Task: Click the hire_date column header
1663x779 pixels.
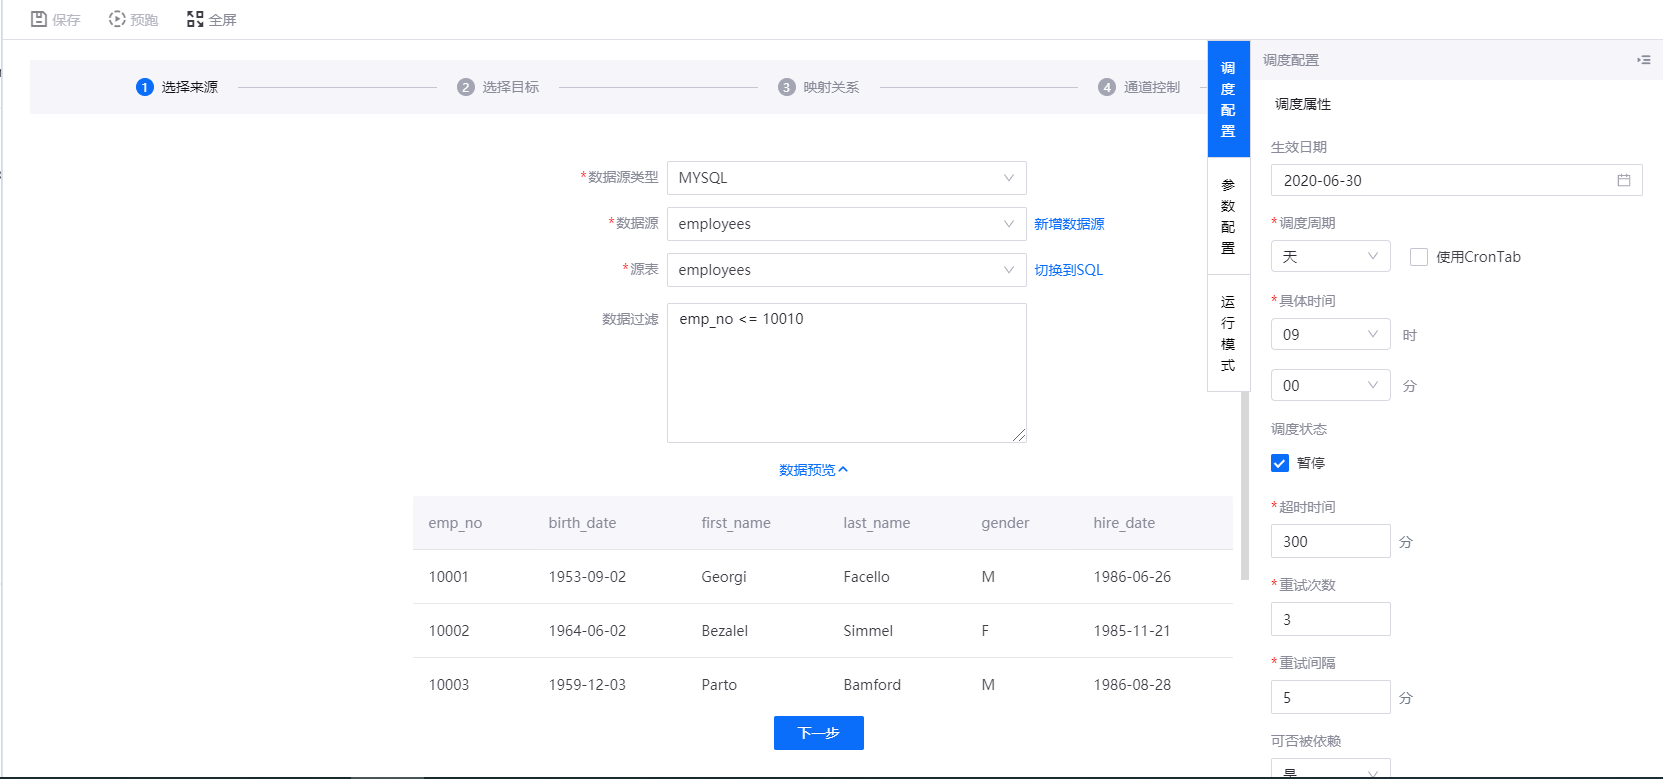Action: (1124, 523)
